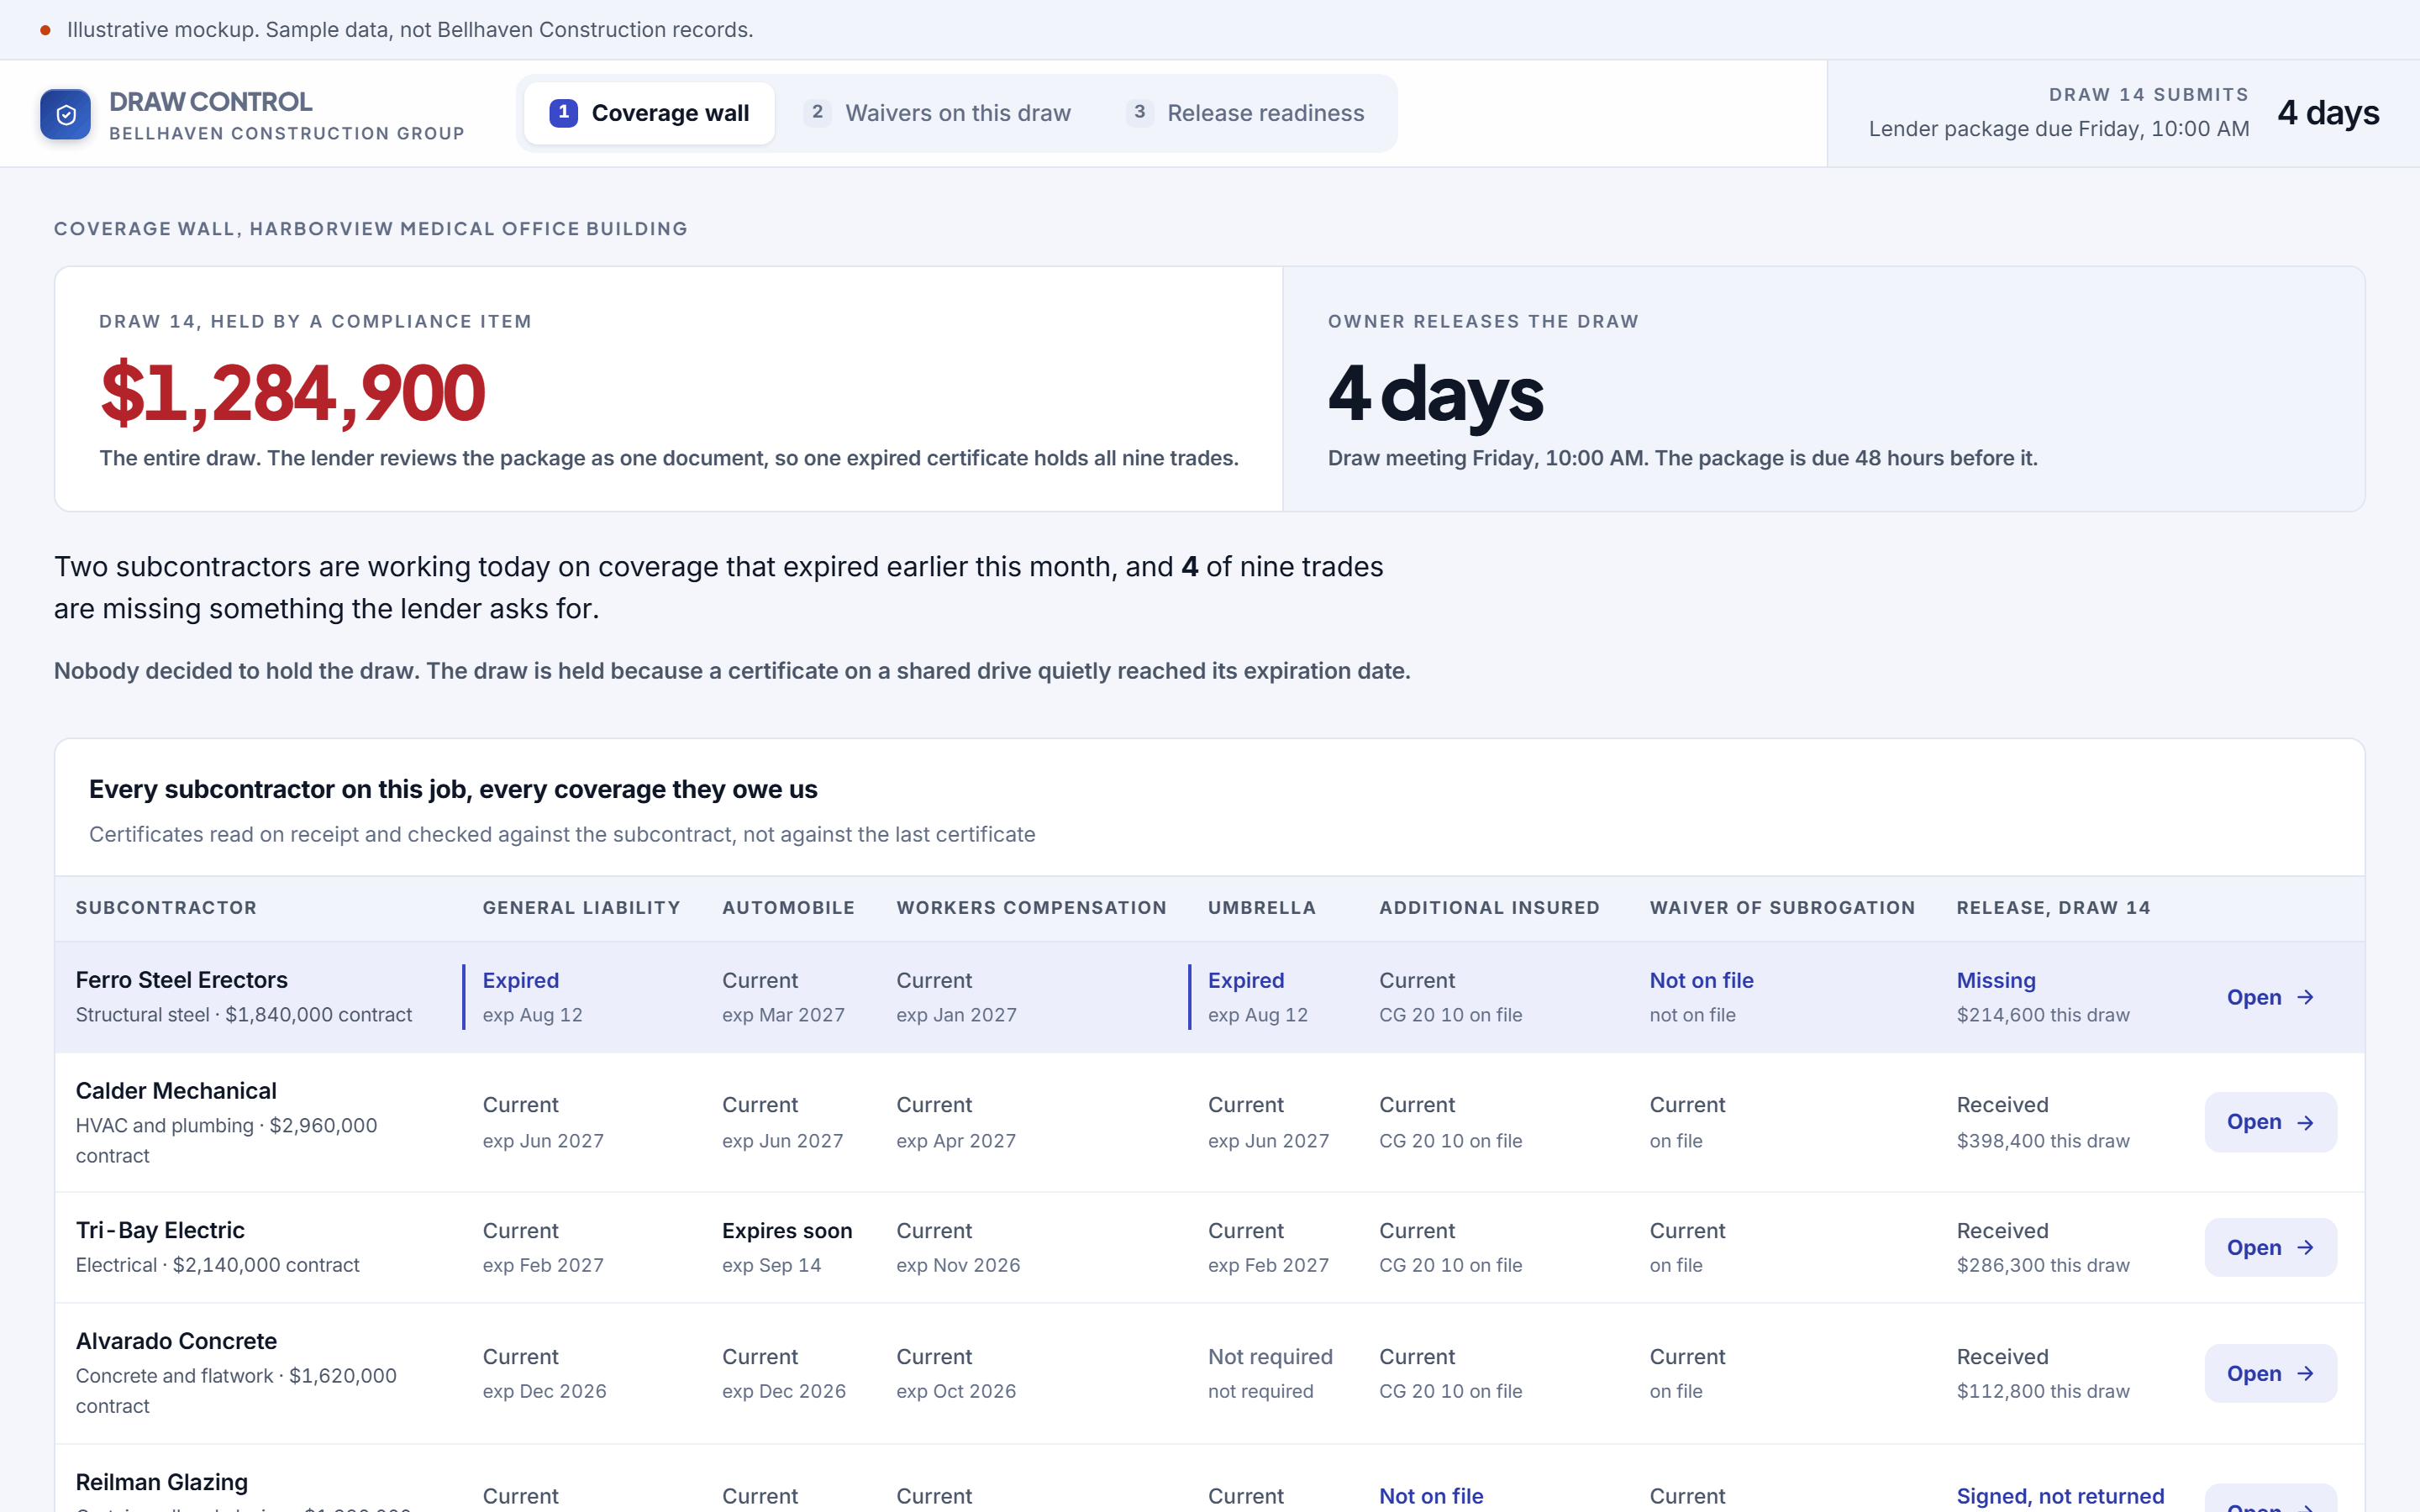This screenshot has height=1512, width=2420.
Task: Open the Ferro Steel Erectors row
Action: click(2270, 997)
